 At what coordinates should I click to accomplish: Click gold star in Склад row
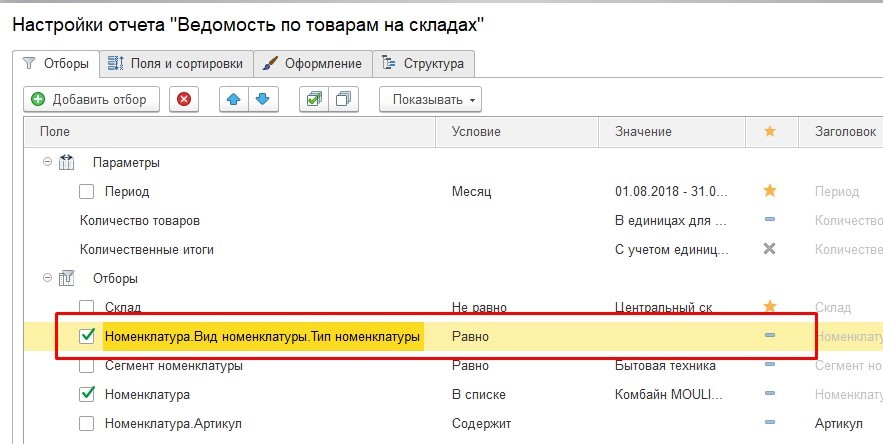[x=769, y=307]
